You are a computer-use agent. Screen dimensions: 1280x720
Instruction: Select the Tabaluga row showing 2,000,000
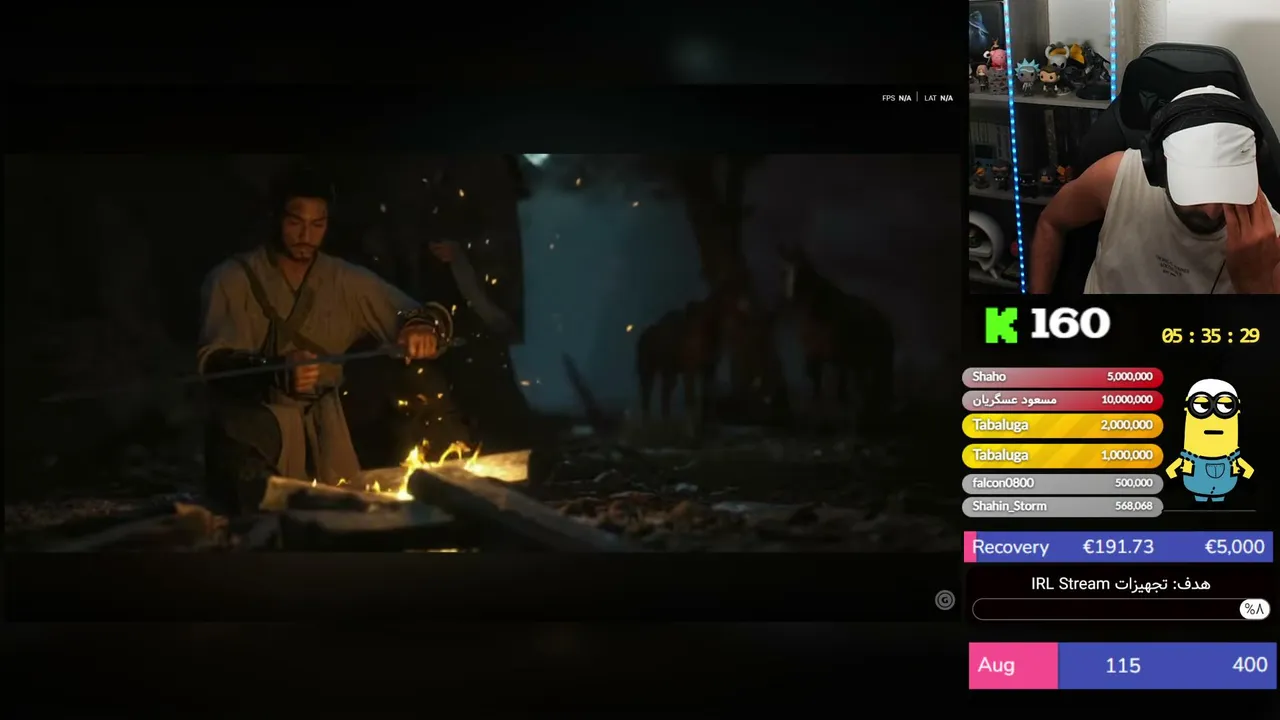pyautogui.click(x=1062, y=426)
